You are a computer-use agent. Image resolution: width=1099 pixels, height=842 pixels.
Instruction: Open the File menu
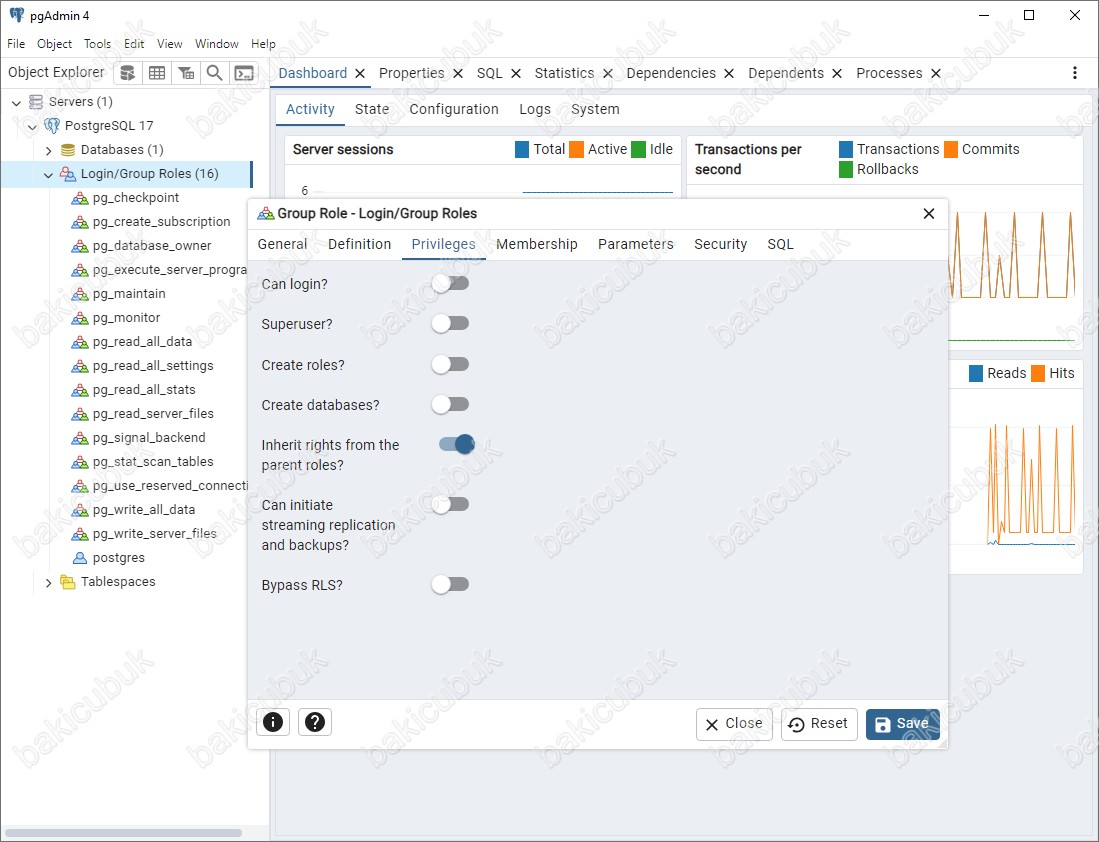tap(16, 43)
